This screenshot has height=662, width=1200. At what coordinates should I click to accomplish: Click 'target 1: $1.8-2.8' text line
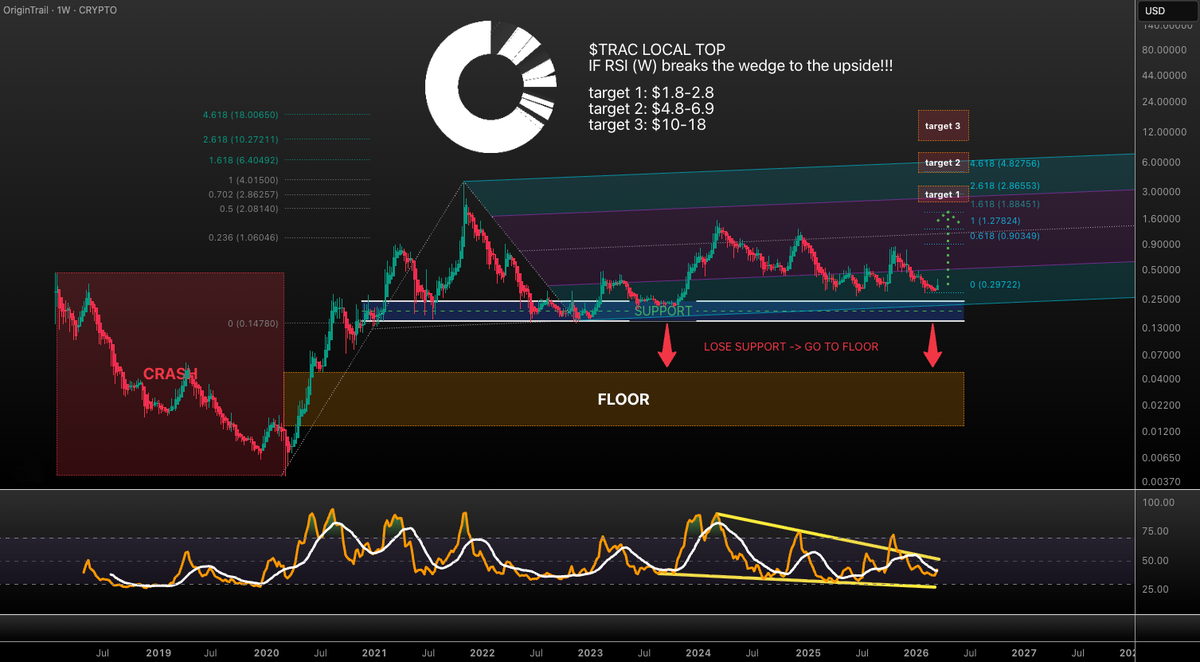click(651, 91)
